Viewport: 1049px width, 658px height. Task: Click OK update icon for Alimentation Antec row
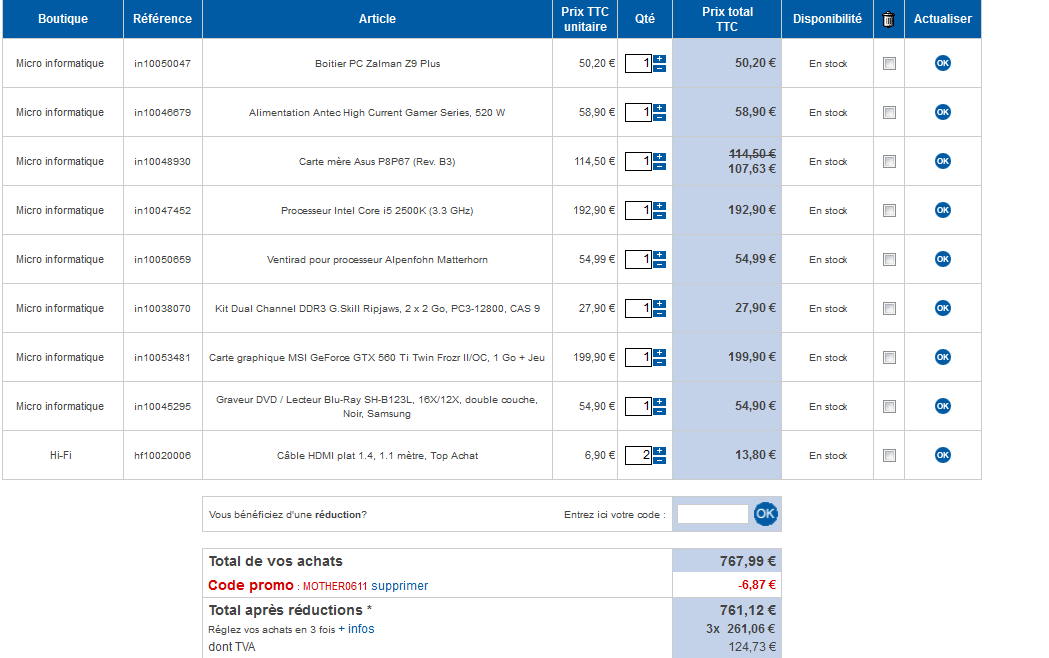(942, 112)
